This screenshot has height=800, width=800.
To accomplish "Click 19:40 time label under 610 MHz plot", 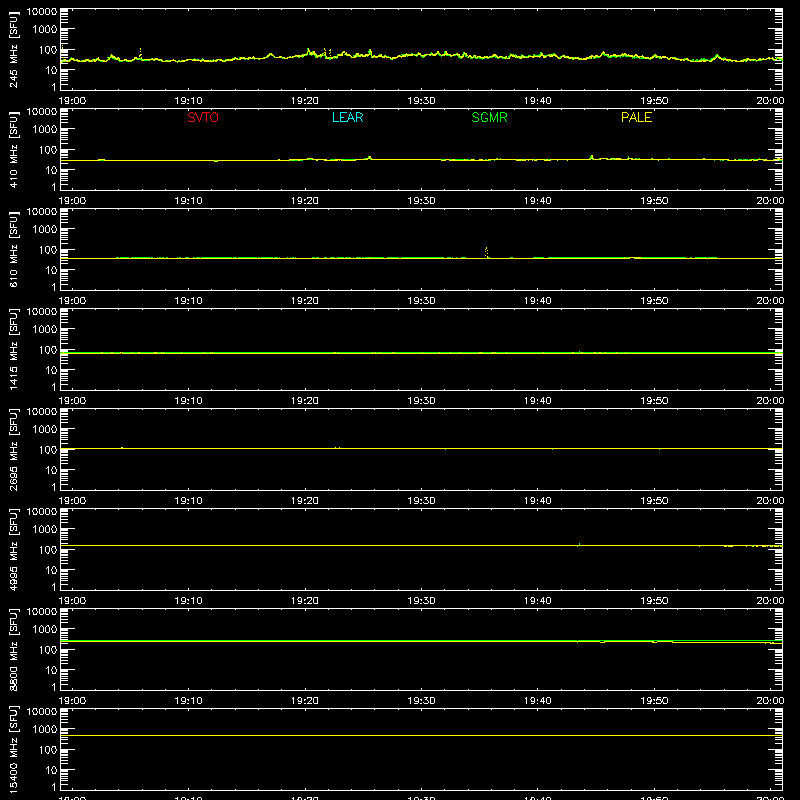I will [x=538, y=301].
